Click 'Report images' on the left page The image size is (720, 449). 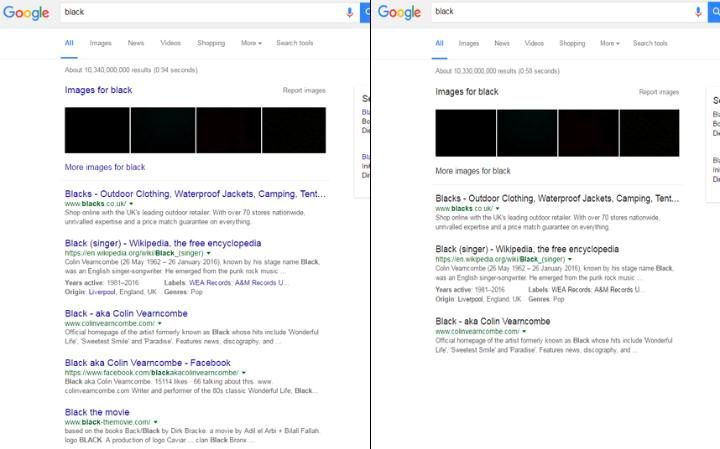coord(304,91)
